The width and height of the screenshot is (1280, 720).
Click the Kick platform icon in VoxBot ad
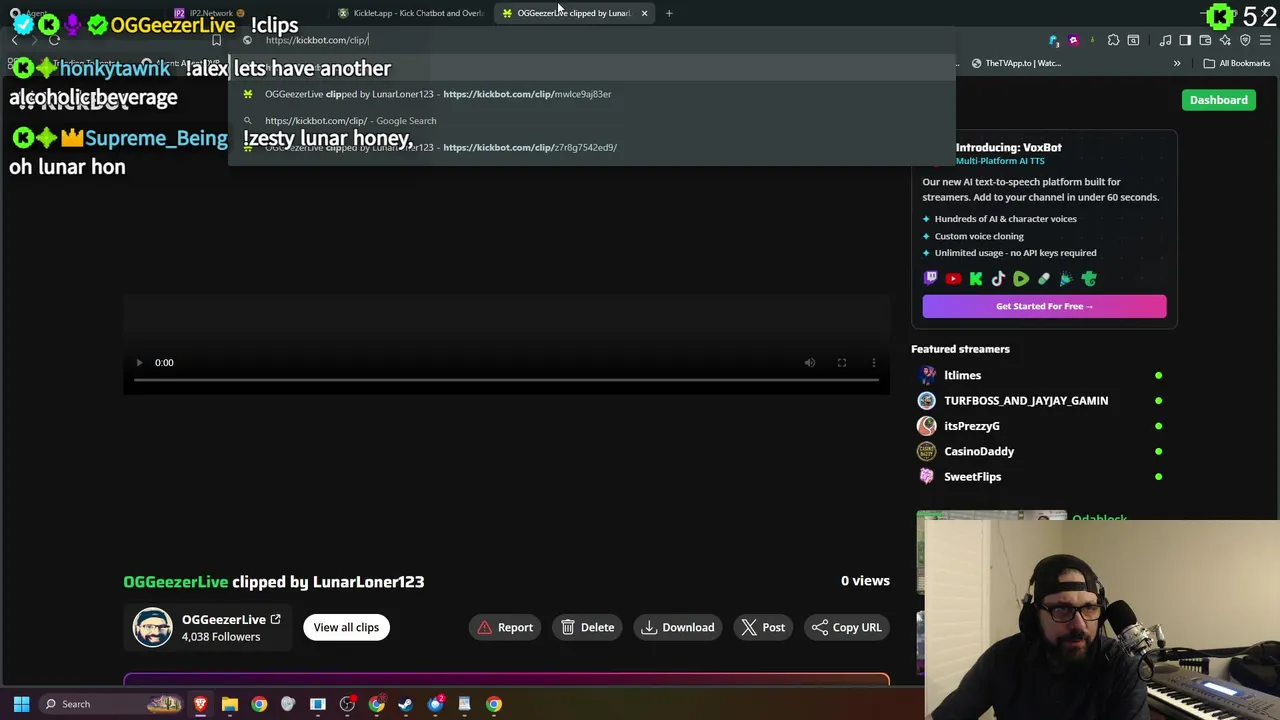tap(976, 279)
